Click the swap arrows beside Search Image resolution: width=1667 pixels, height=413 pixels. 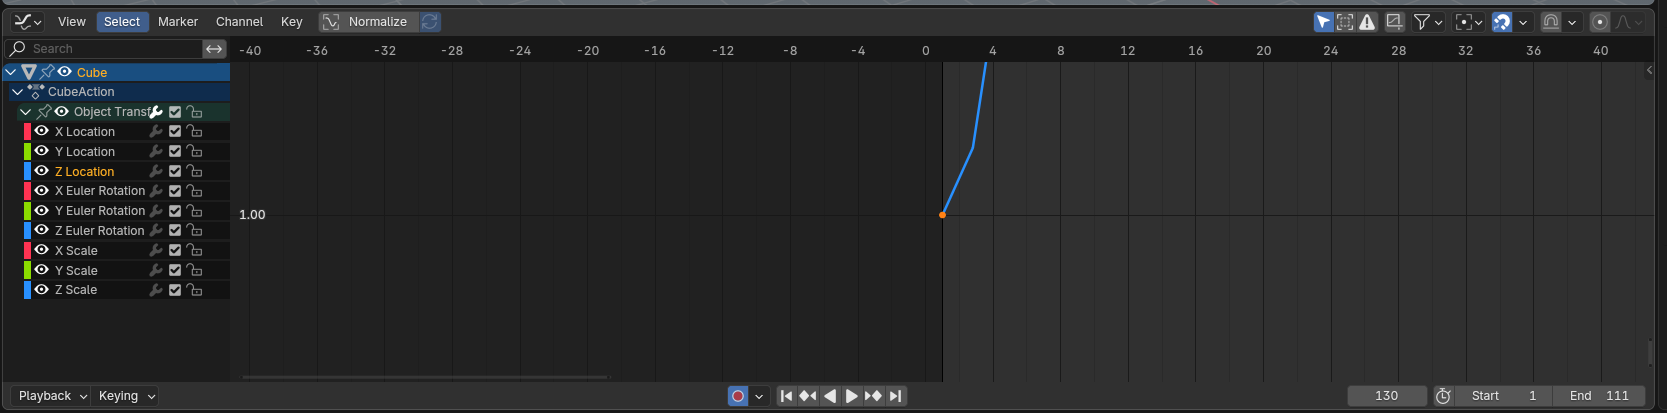pyautogui.click(x=214, y=48)
